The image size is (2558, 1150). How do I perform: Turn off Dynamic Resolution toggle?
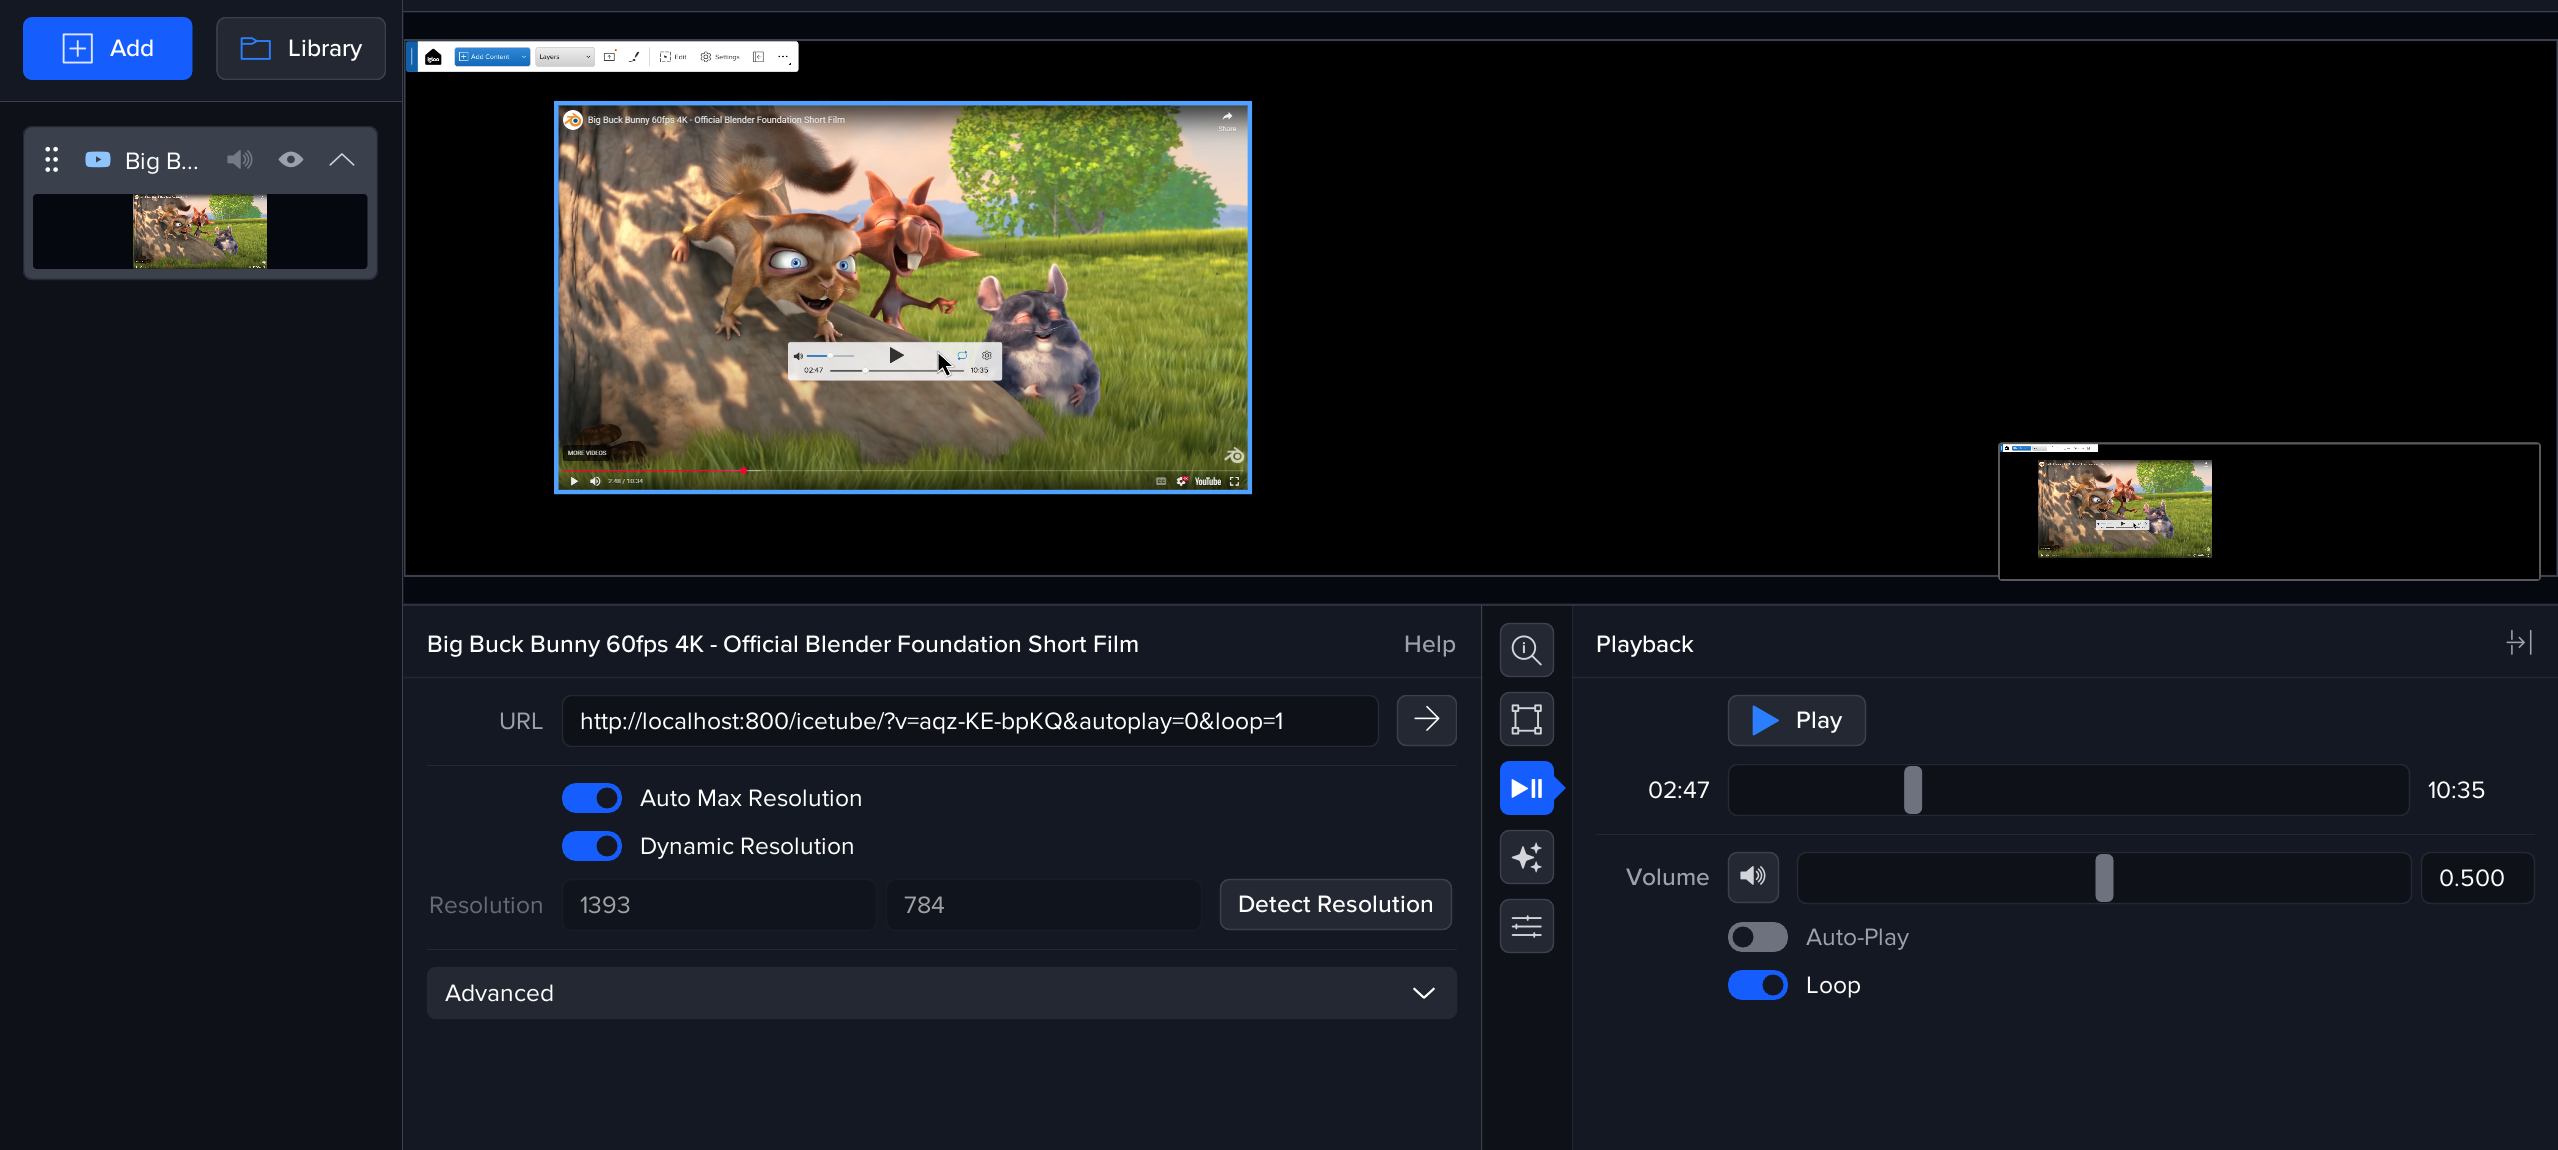click(x=592, y=846)
